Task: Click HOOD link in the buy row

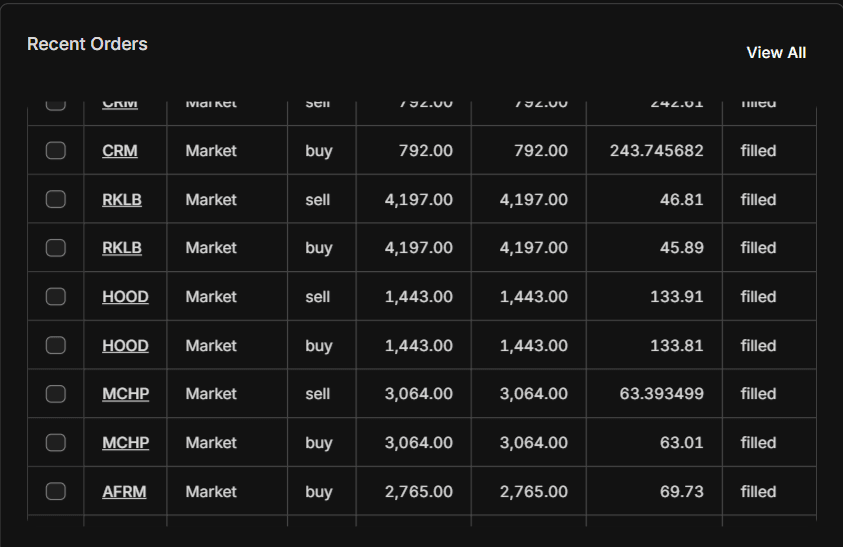Action: point(125,345)
